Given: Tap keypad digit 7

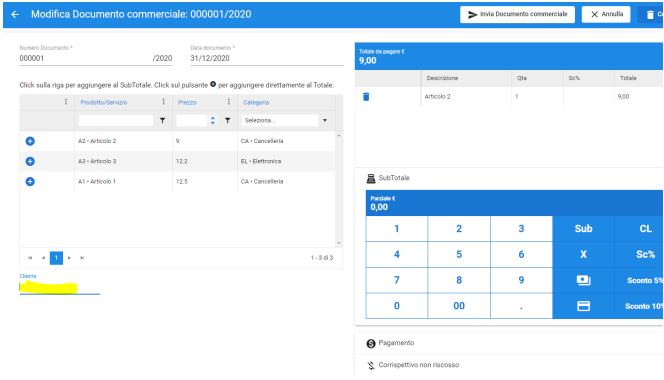Looking at the screenshot, I should pos(397,280).
